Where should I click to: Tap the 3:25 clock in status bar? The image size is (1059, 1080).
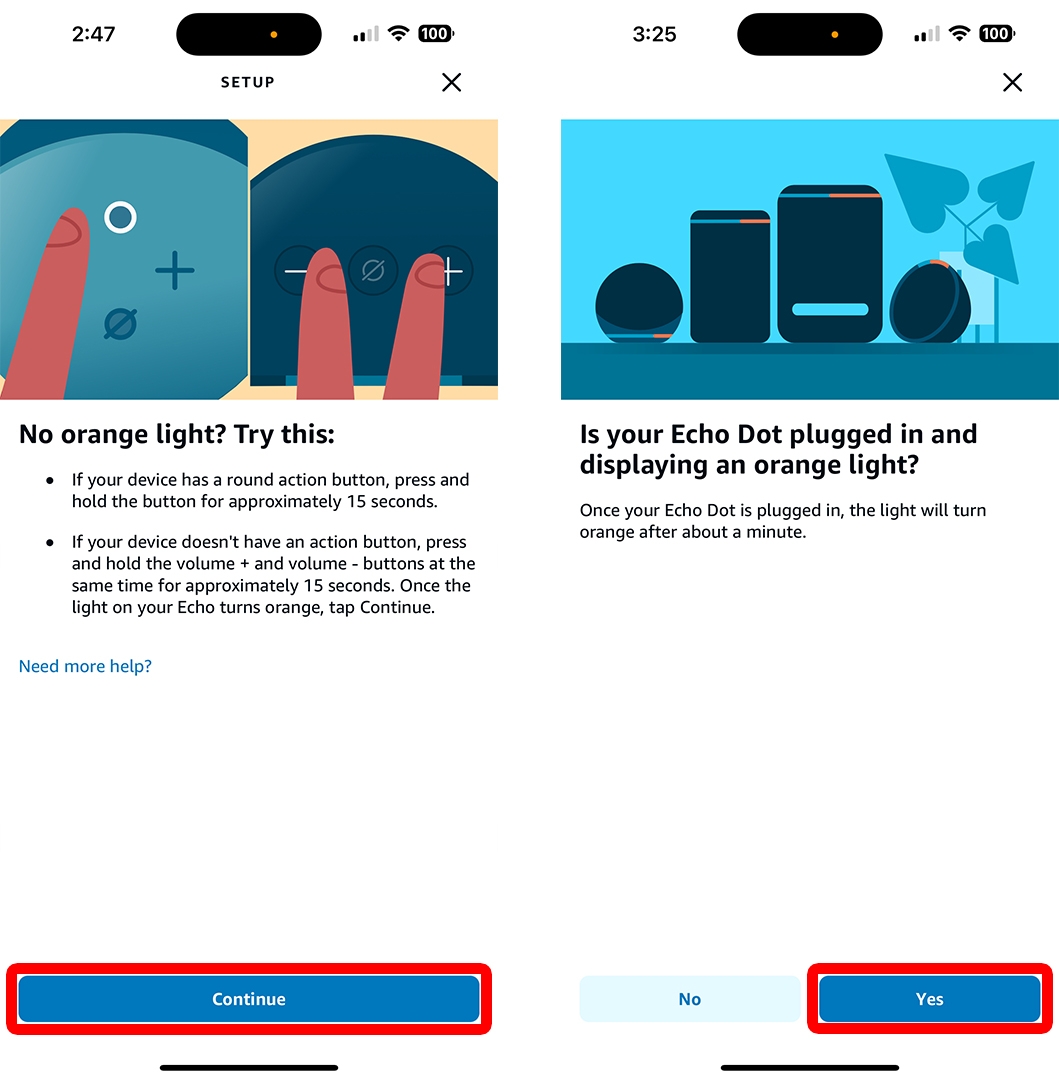click(x=654, y=34)
